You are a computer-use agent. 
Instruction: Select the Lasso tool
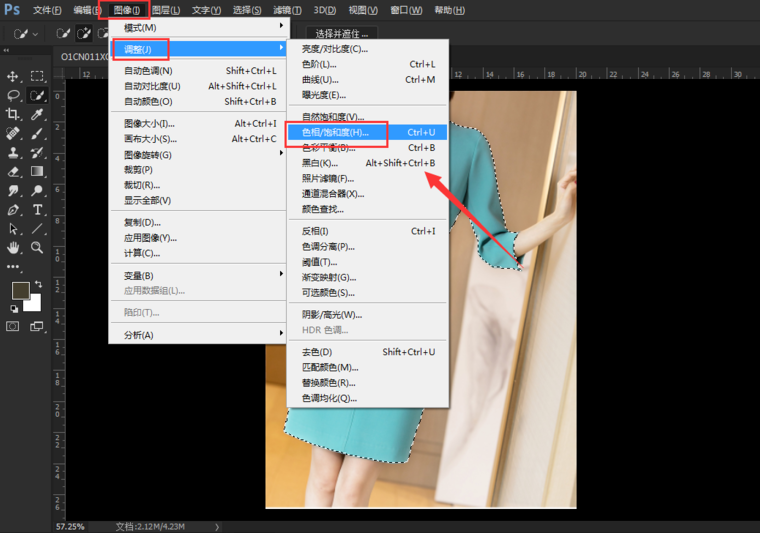[13, 95]
